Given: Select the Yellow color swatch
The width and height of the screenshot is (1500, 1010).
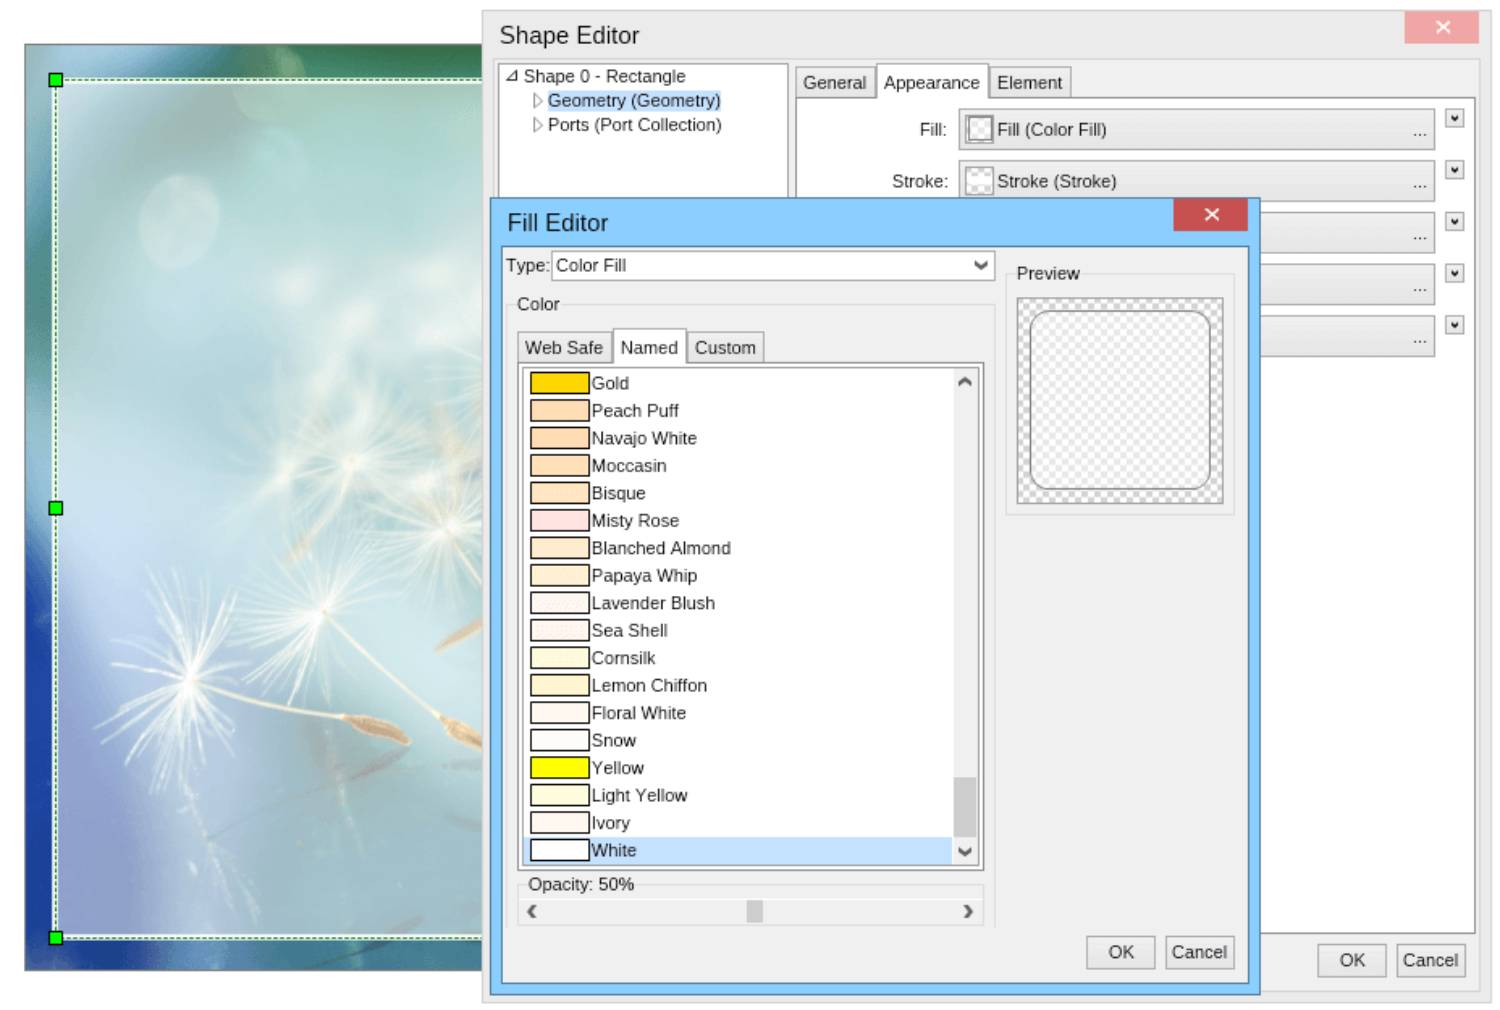Looking at the screenshot, I should (x=559, y=767).
